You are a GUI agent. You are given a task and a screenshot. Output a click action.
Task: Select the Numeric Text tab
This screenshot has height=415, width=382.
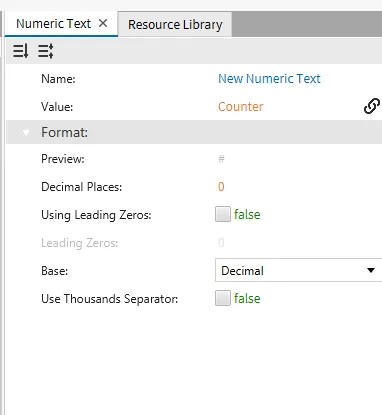(x=53, y=24)
